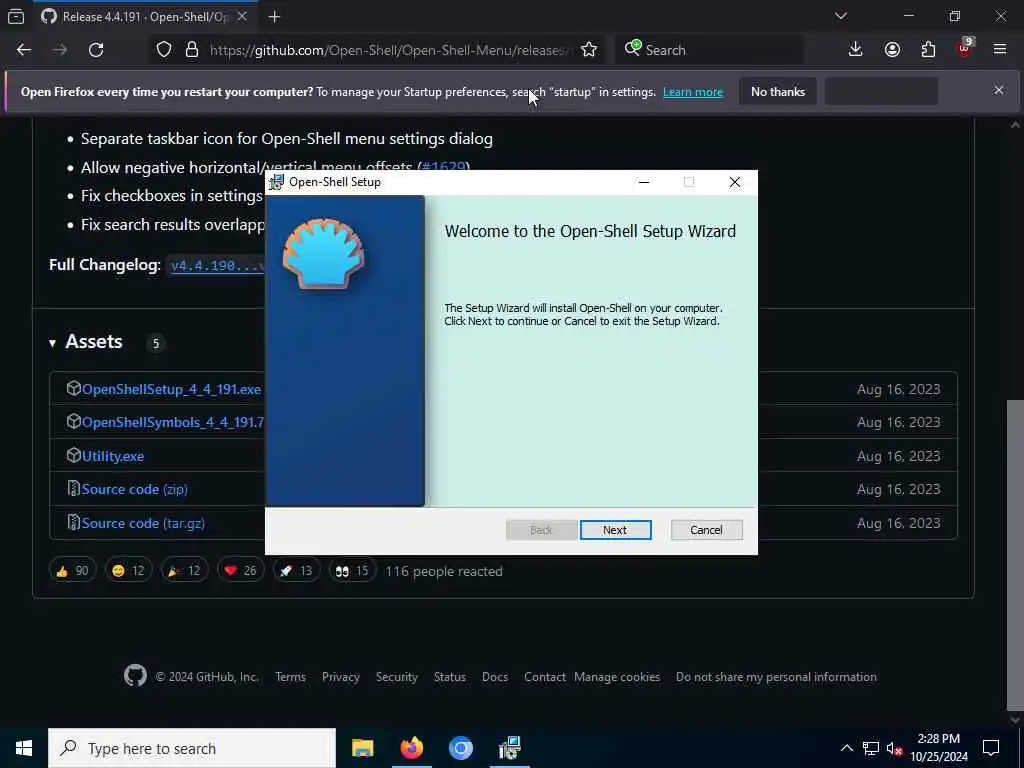Open the GitHub logo in the footer
This screenshot has height=768, width=1024.
tap(135, 676)
